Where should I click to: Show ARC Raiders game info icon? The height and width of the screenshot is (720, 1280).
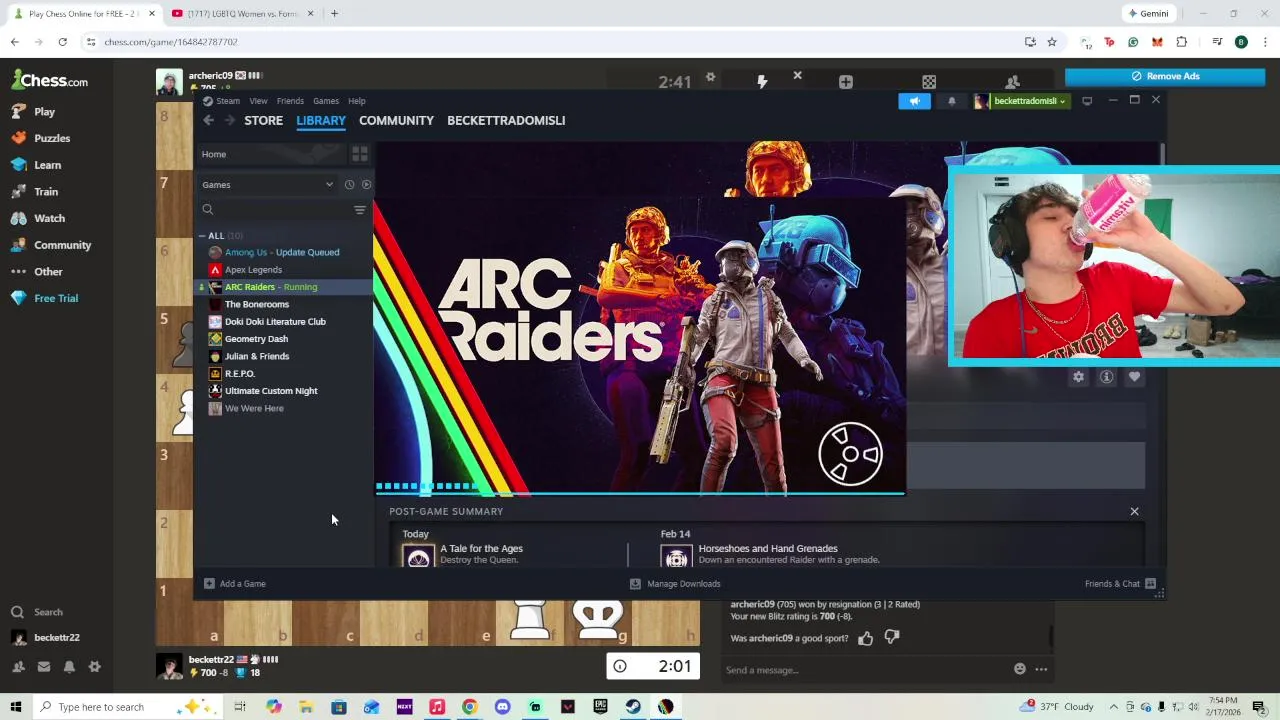(x=1106, y=377)
